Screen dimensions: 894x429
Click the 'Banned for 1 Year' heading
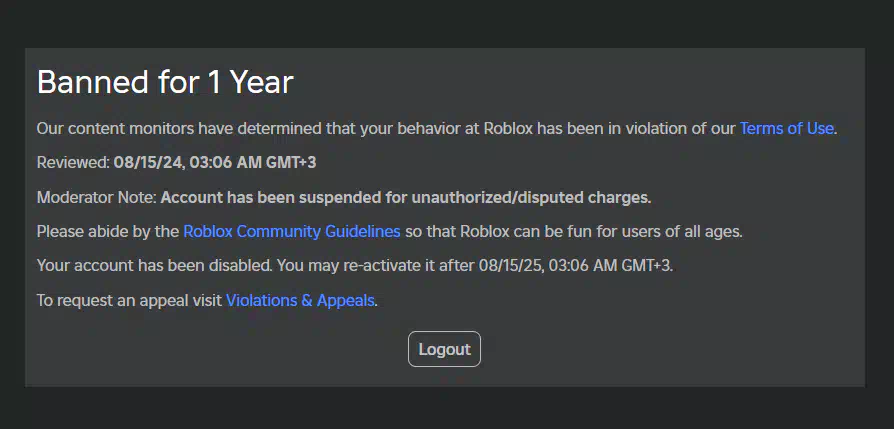click(165, 82)
